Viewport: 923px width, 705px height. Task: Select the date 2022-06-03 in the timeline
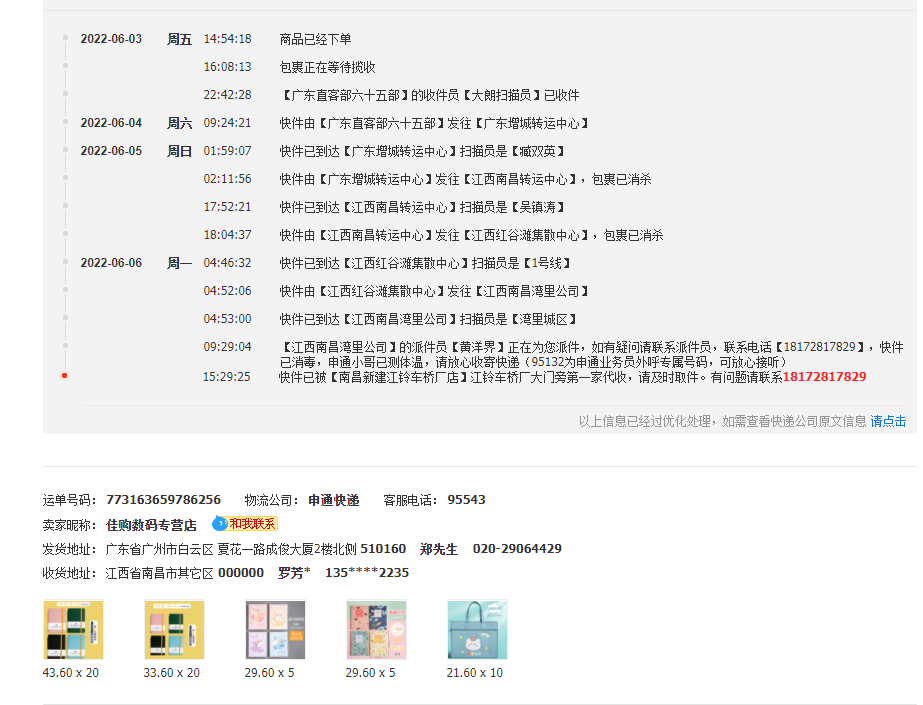[x=111, y=39]
